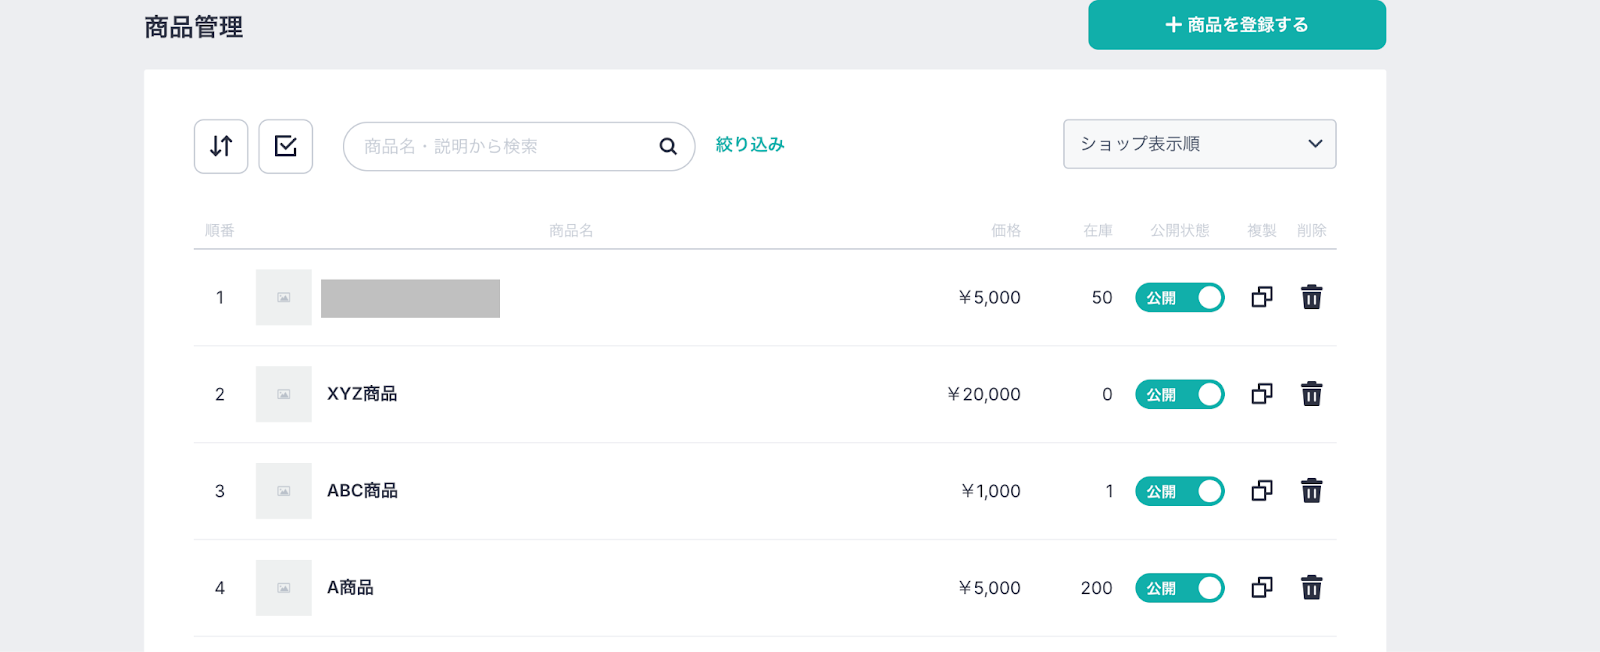Image resolution: width=1600 pixels, height=652 pixels.
Task: Click the 商品を登録する button
Action: click(x=1236, y=25)
